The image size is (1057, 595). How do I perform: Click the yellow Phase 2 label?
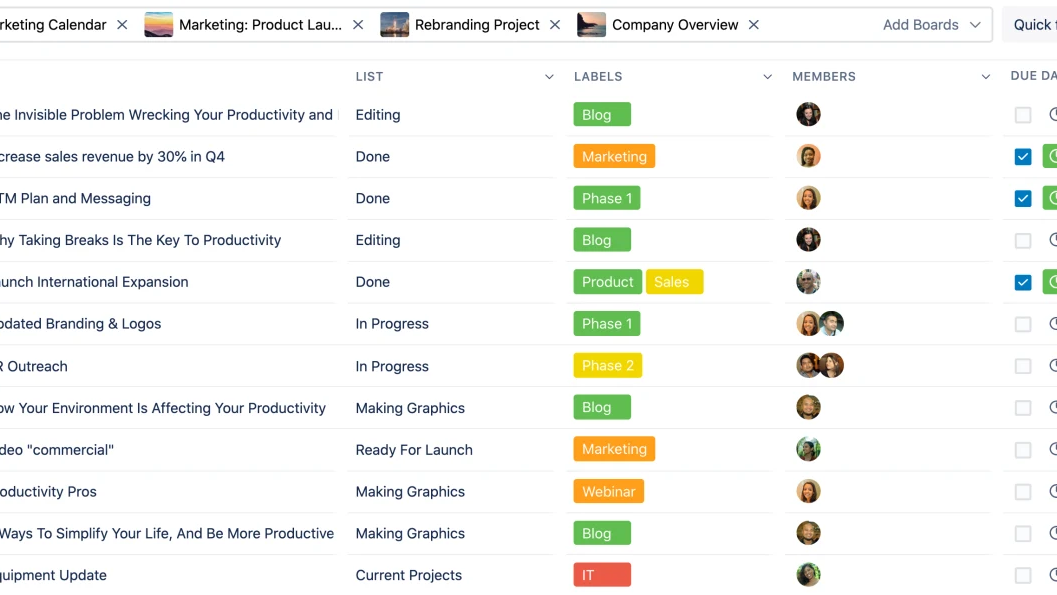coord(608,366)
